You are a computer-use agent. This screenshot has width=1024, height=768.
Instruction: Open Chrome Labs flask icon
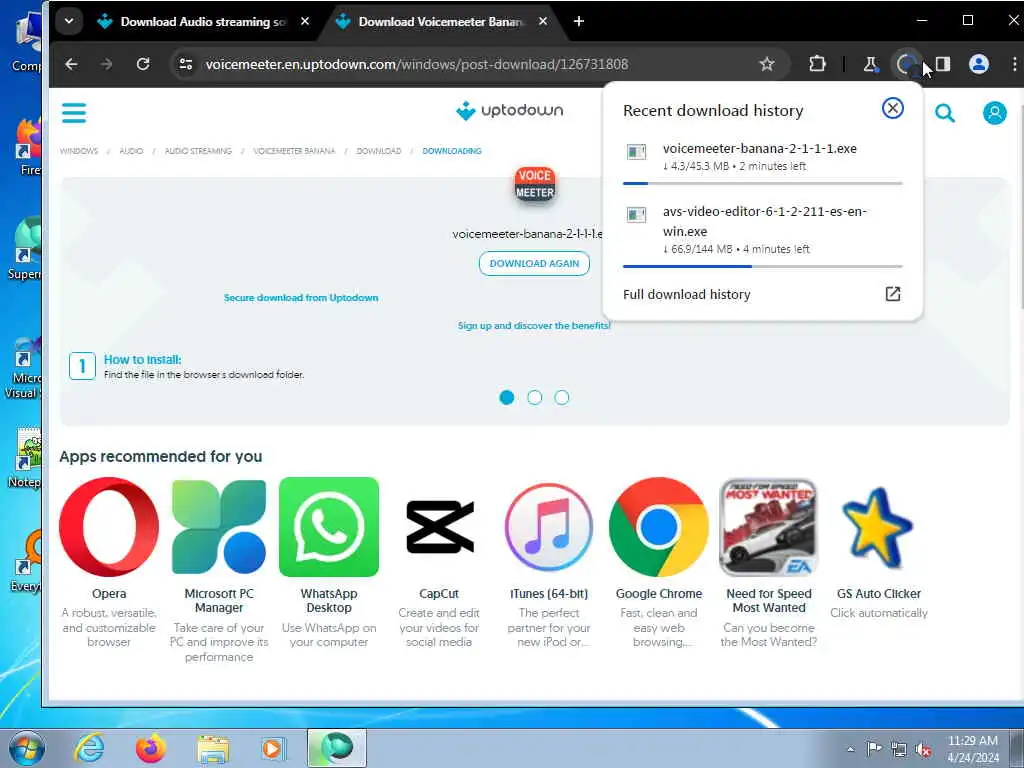[x=871, y=64]
